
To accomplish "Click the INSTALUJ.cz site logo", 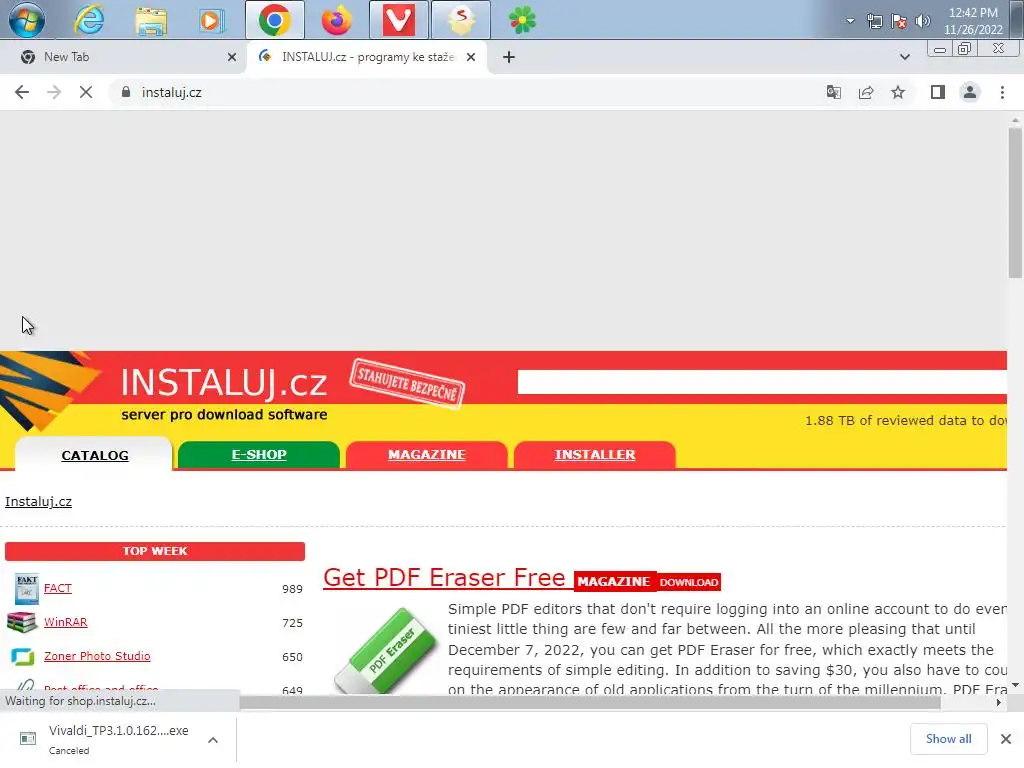I will (x=223, y=382).
